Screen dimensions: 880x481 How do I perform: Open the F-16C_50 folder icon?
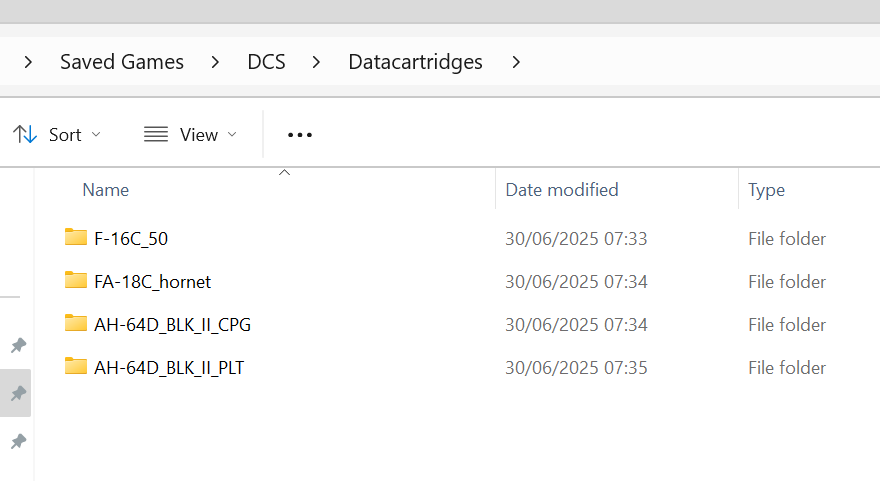[76, 237]
